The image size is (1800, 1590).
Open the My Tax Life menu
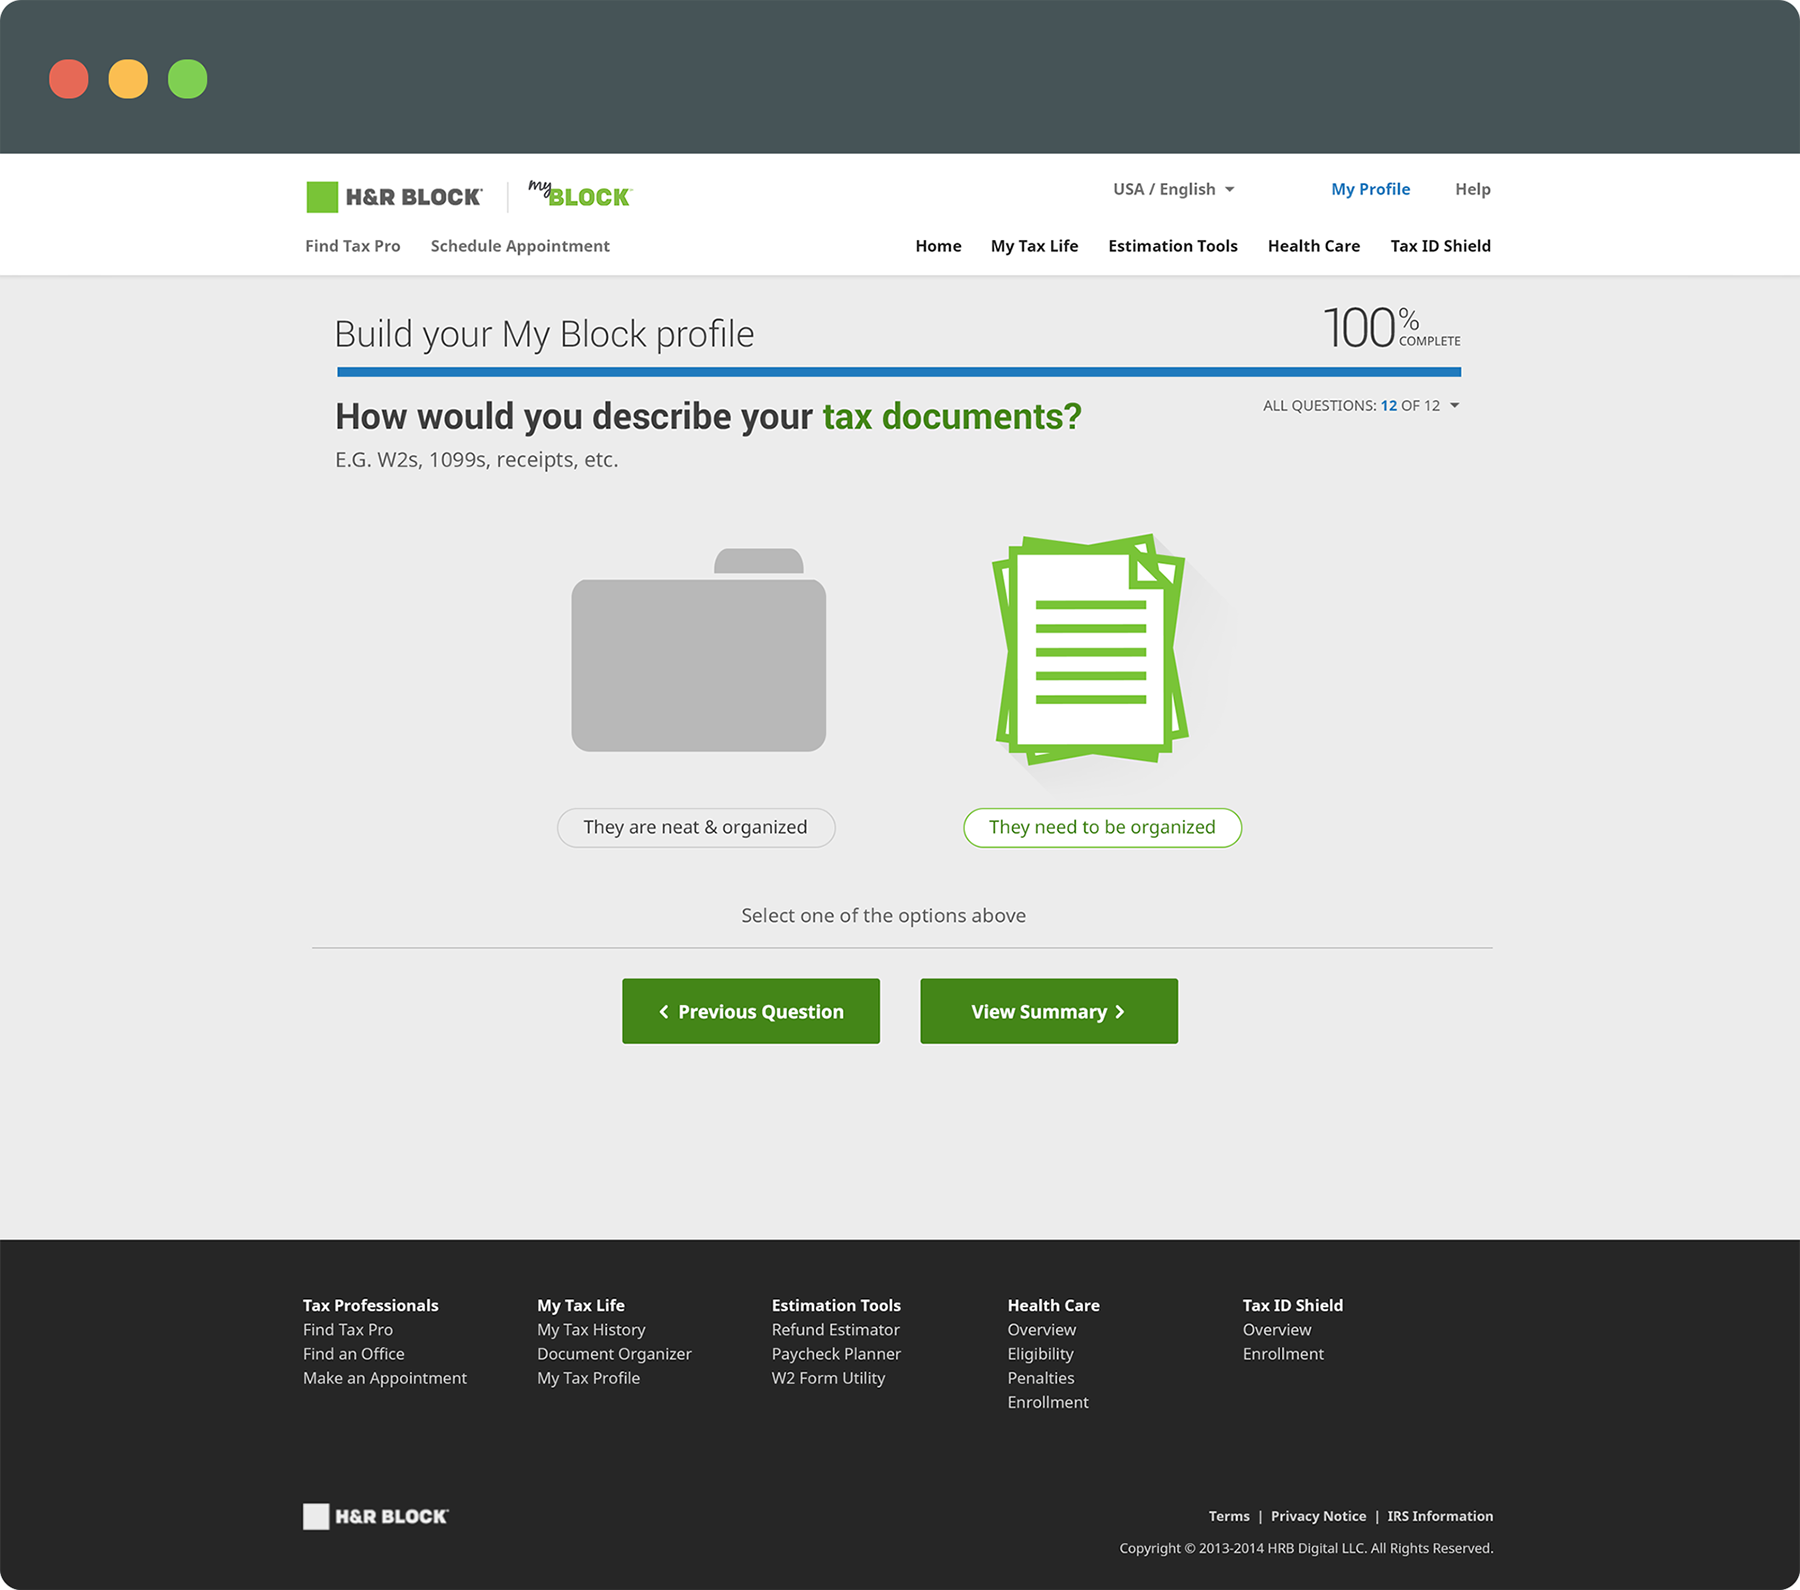1034,246
